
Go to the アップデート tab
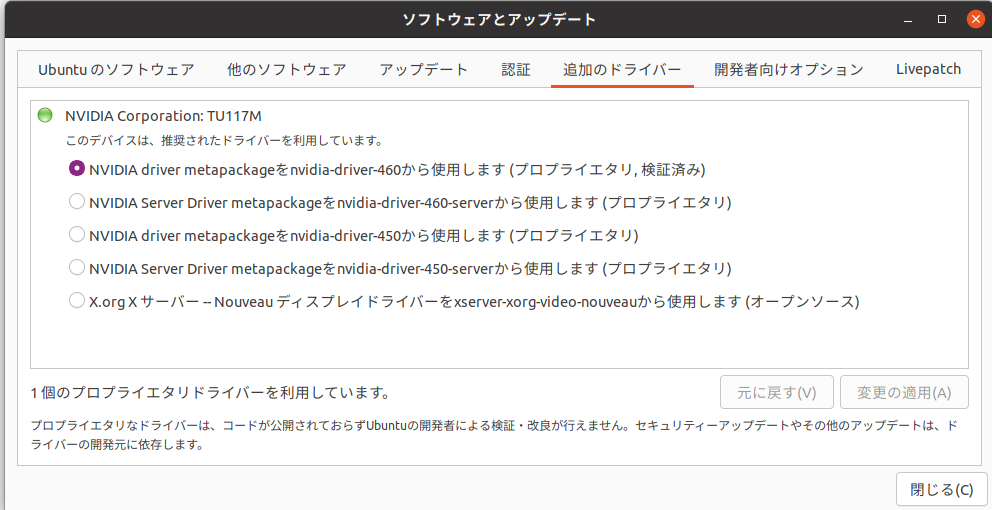423,69
